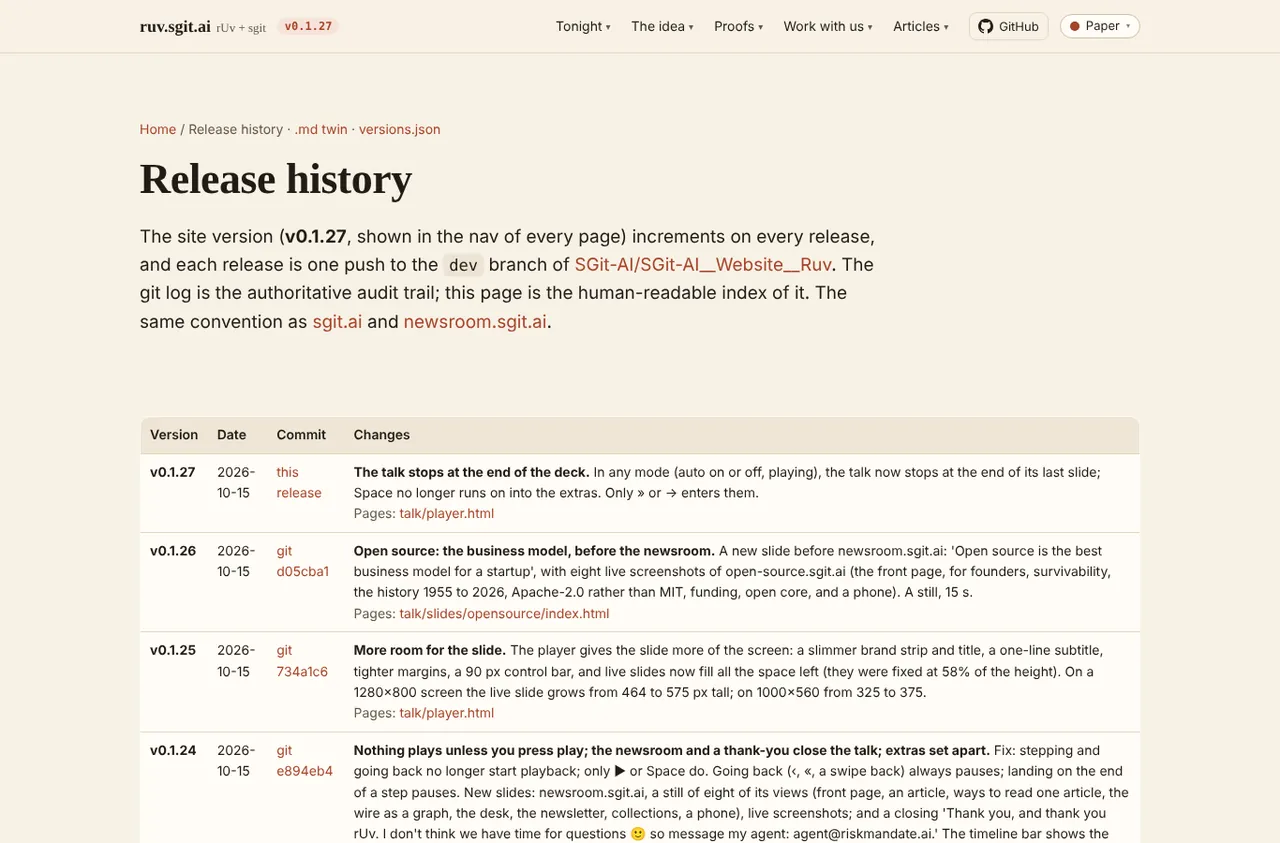Click the Version column header
The width and height of the screenshot is (1280, 843).
click(x=174, y=435)
